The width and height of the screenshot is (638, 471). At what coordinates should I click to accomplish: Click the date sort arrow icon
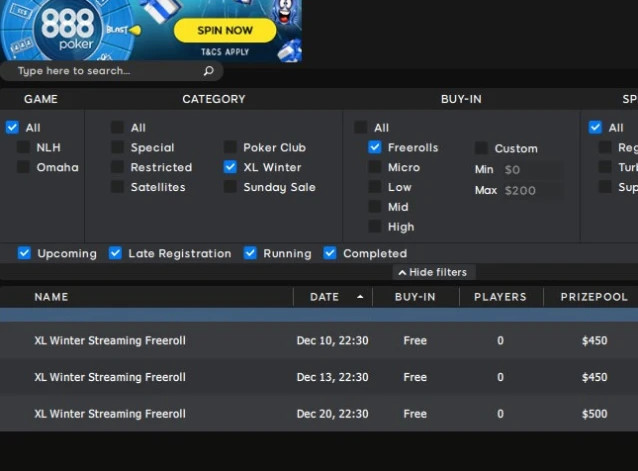[360, 297]
